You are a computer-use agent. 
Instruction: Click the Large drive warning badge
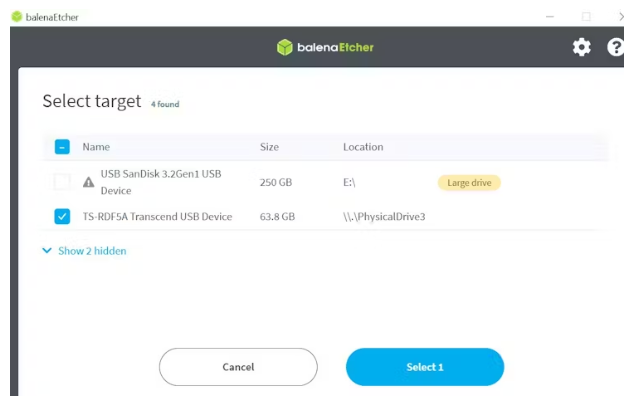(x=468, y=182)
